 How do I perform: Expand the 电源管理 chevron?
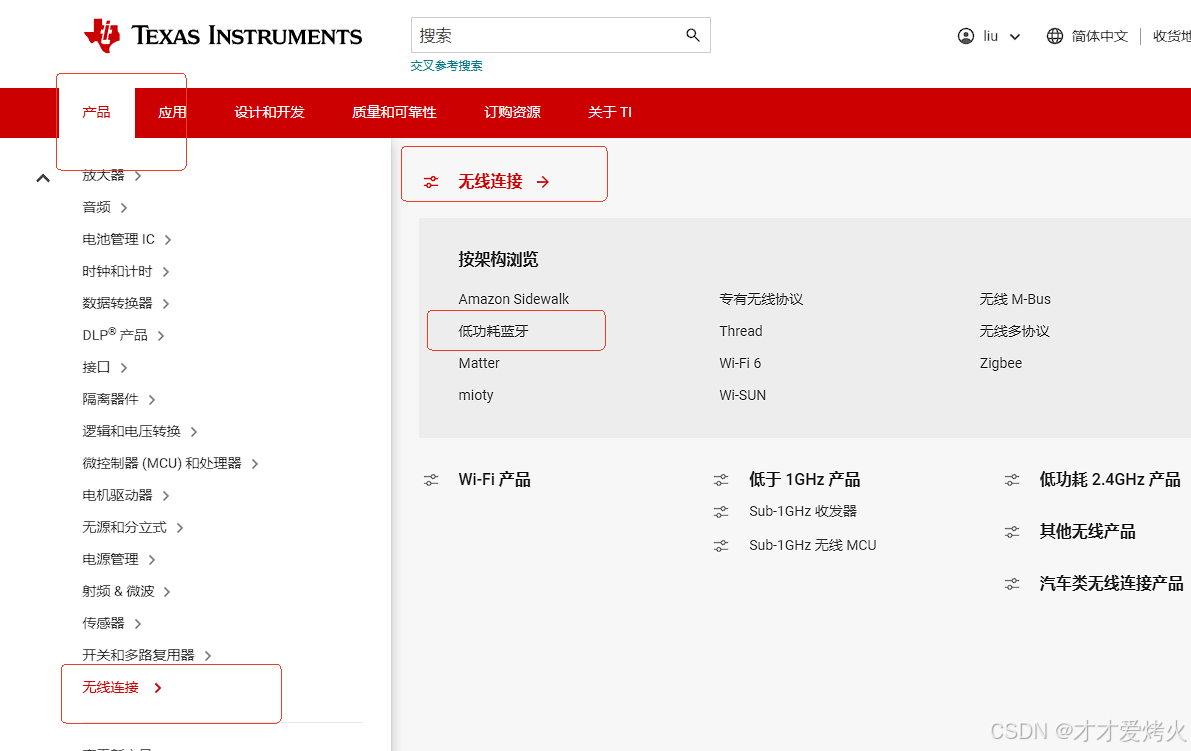(152, 560)
